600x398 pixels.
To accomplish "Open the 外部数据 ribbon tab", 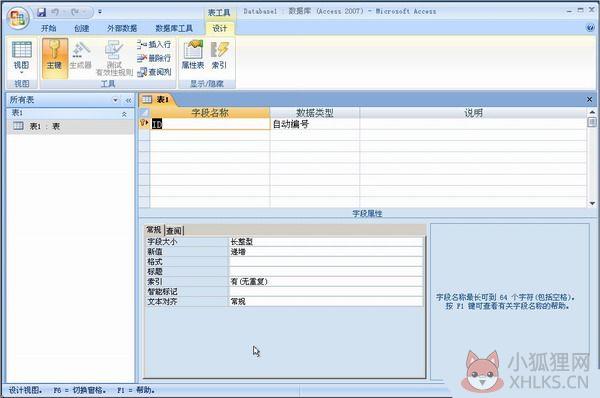I will 122,28.
